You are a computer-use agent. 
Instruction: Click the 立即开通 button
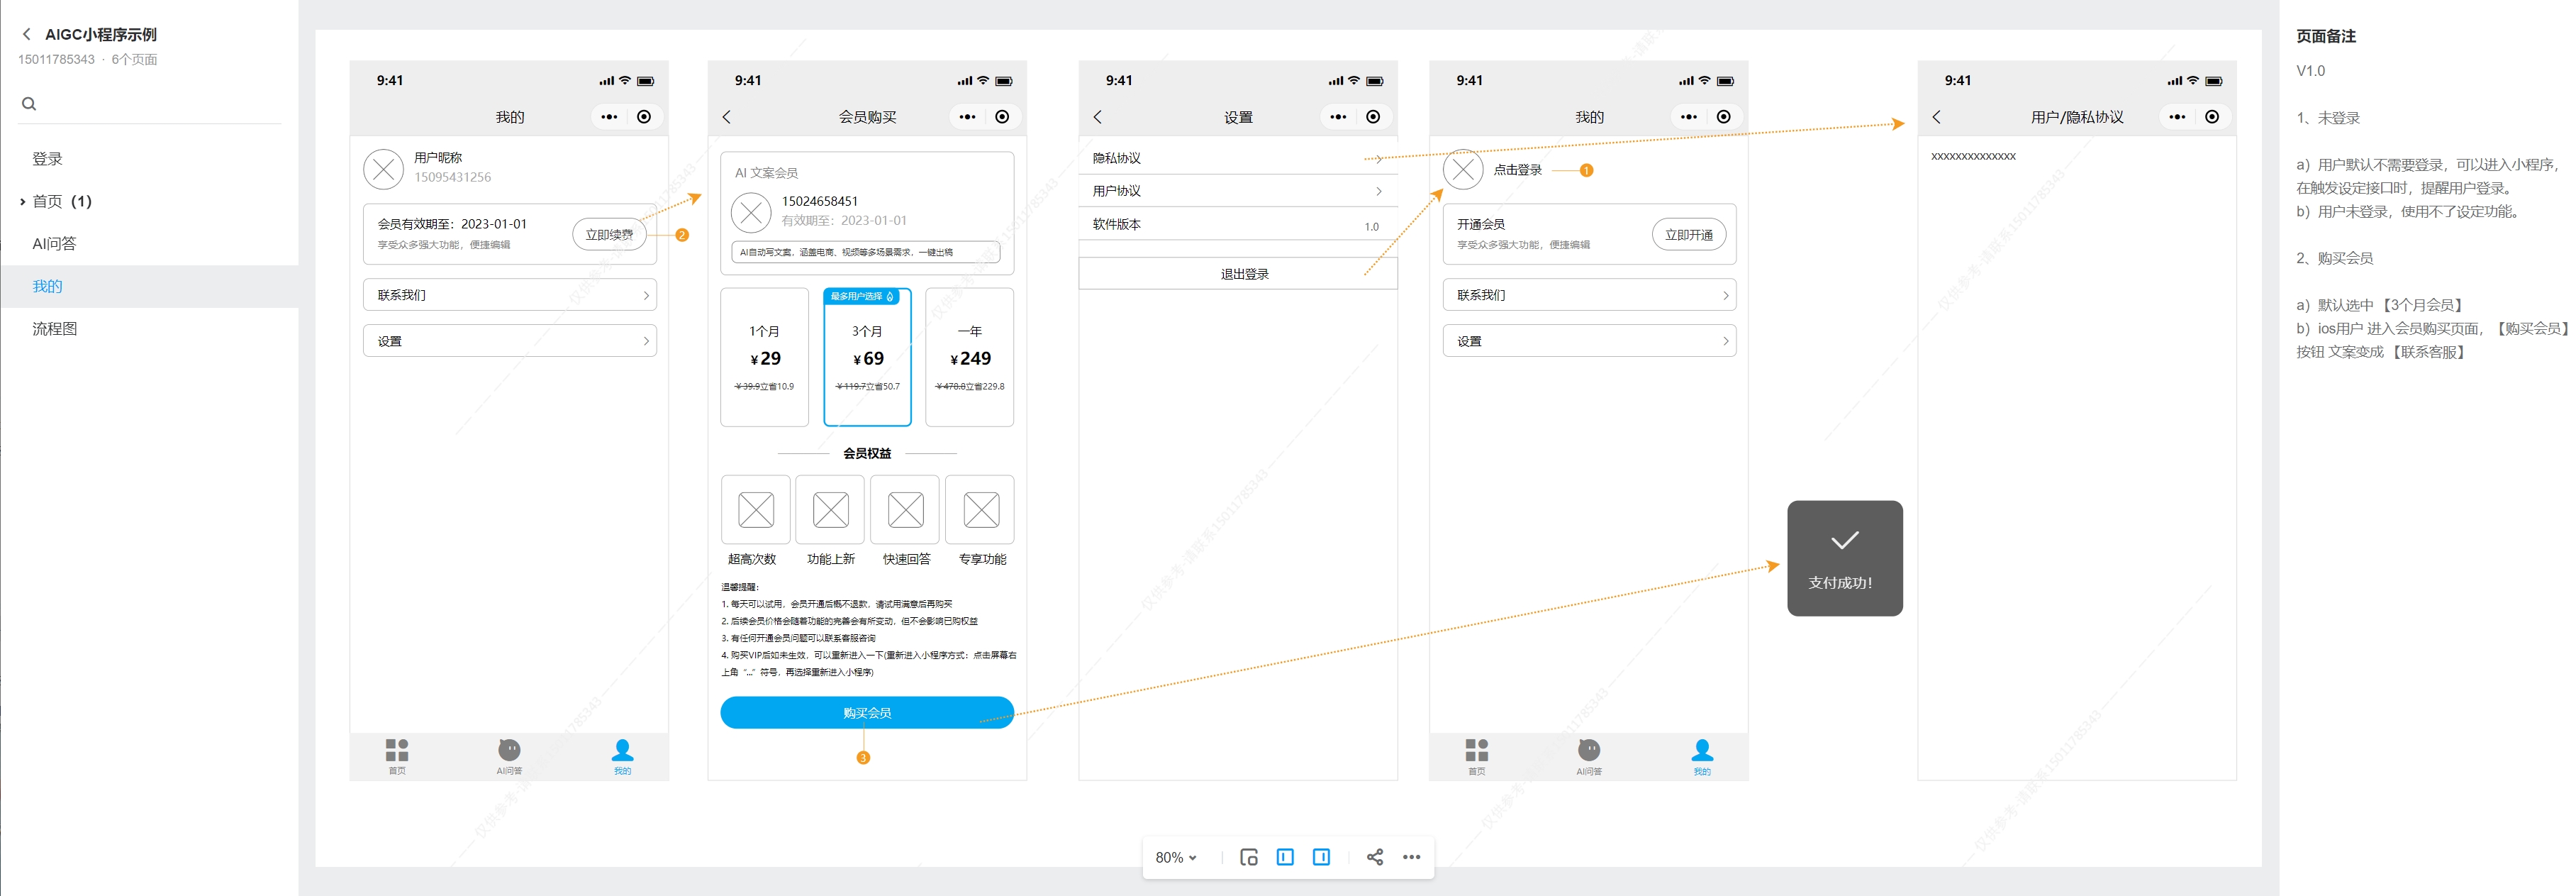[x=1689, y=234]
